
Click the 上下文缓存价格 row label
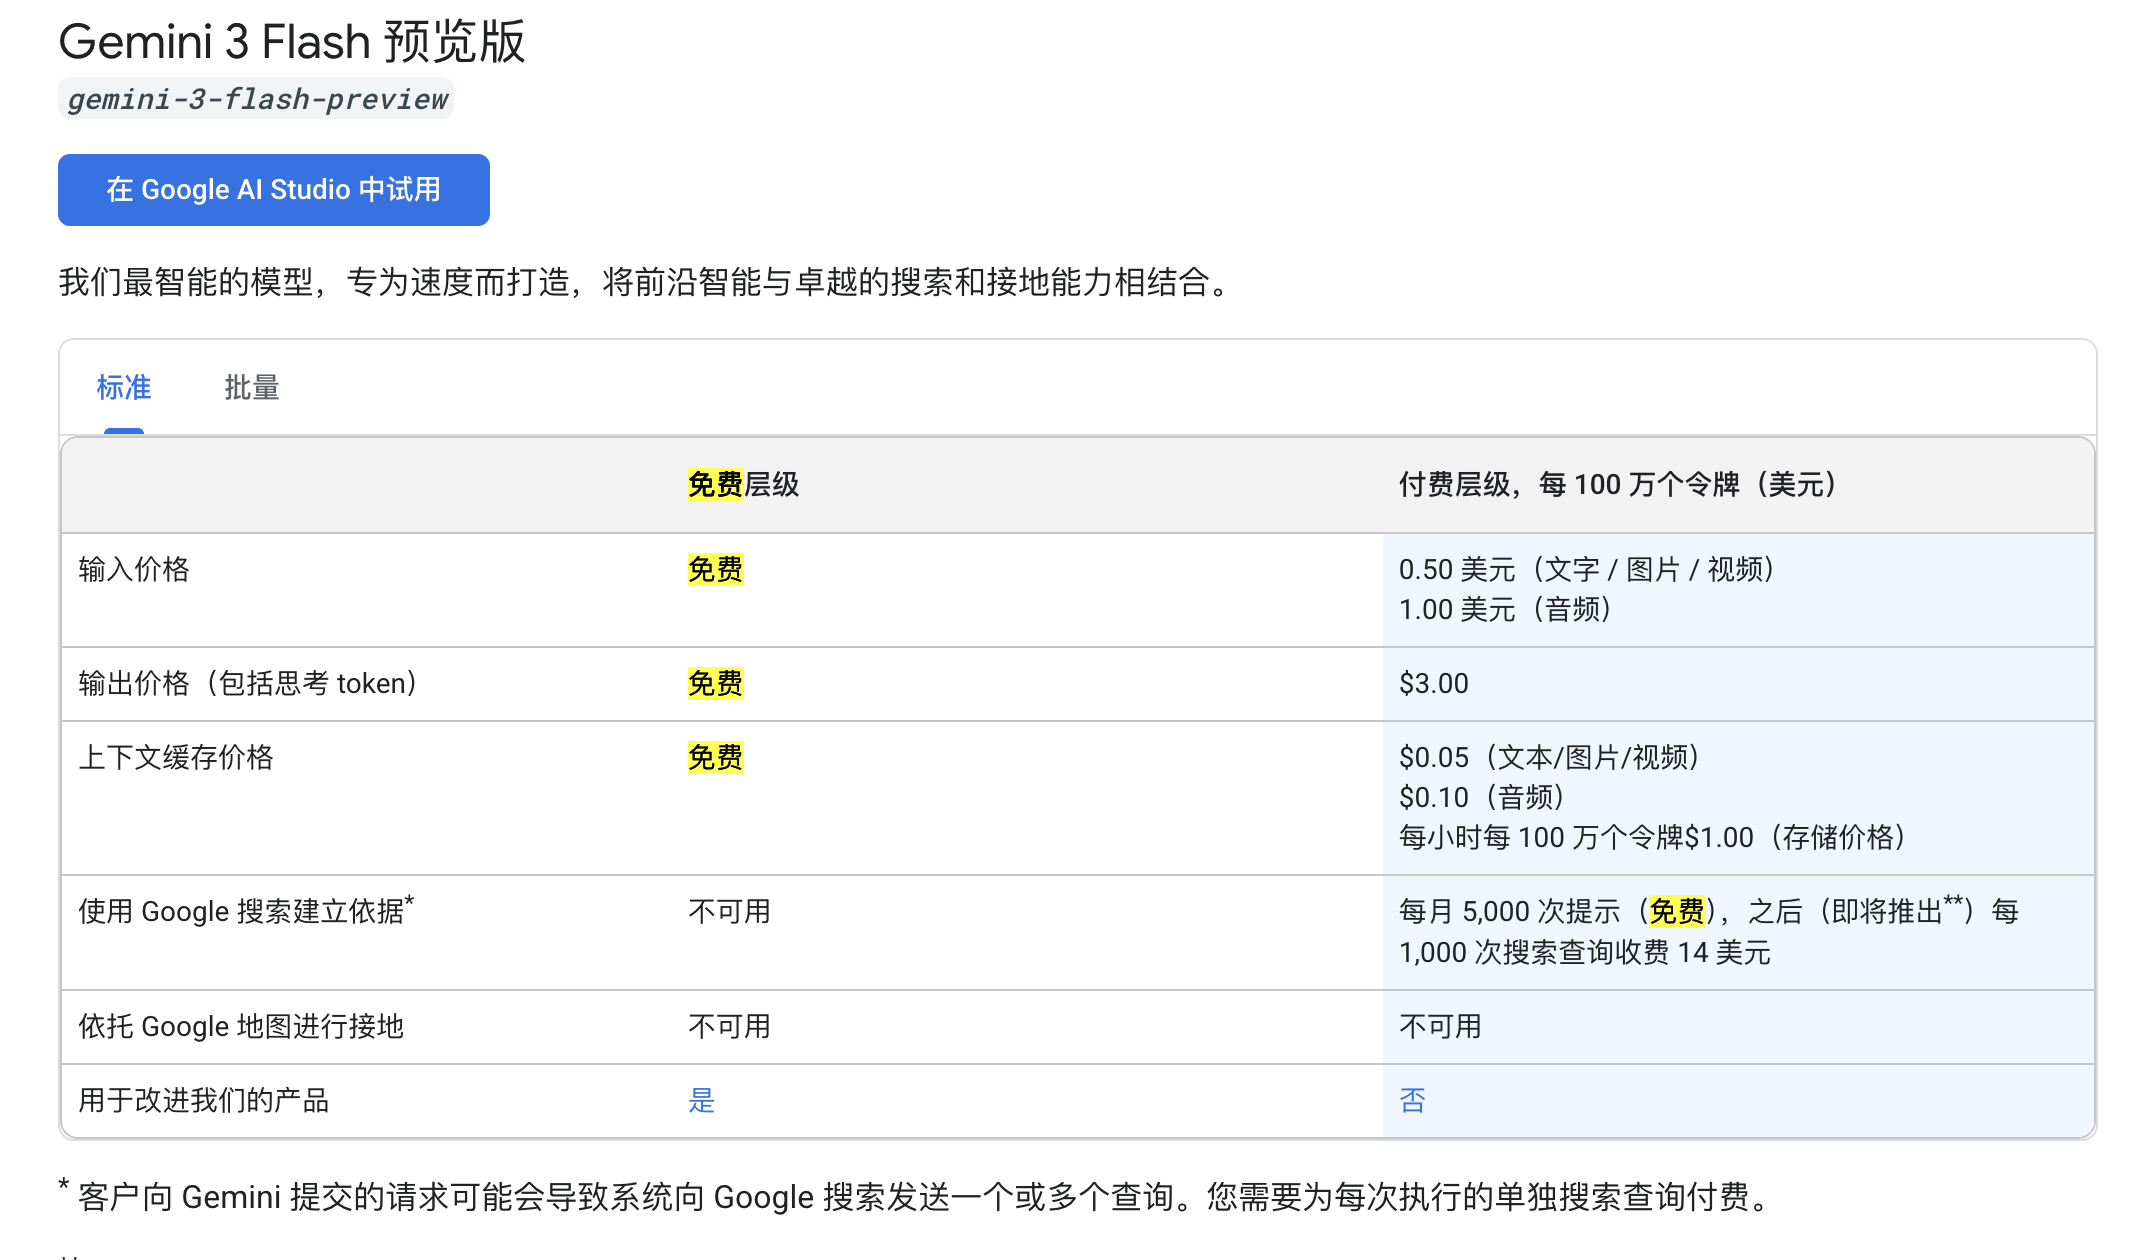coord(176,758)
